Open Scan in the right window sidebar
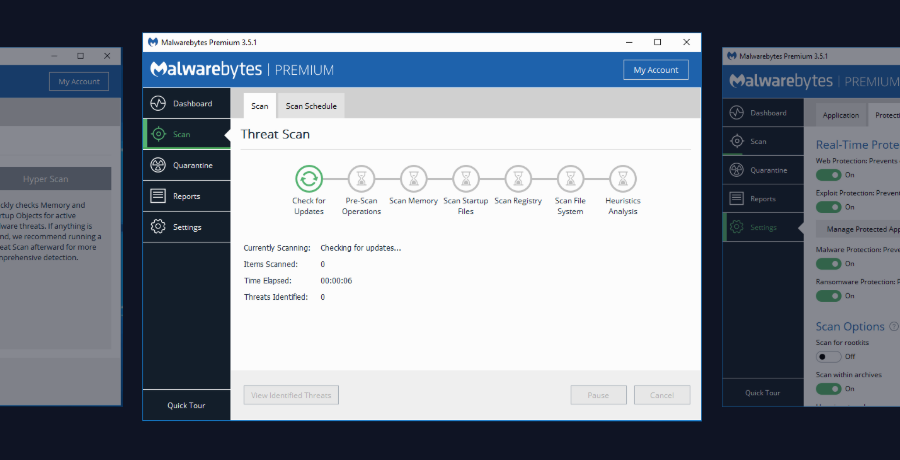This screenshot has height=460, width=900. coord(763,141)
